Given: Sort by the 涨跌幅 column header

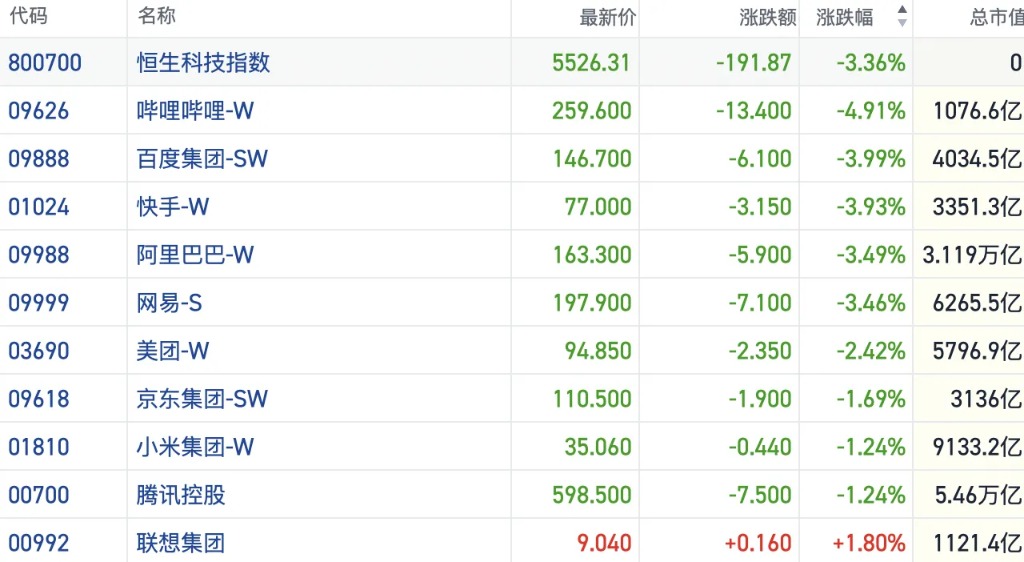Looking at the screenshot, I should click(x=845, y=17).
